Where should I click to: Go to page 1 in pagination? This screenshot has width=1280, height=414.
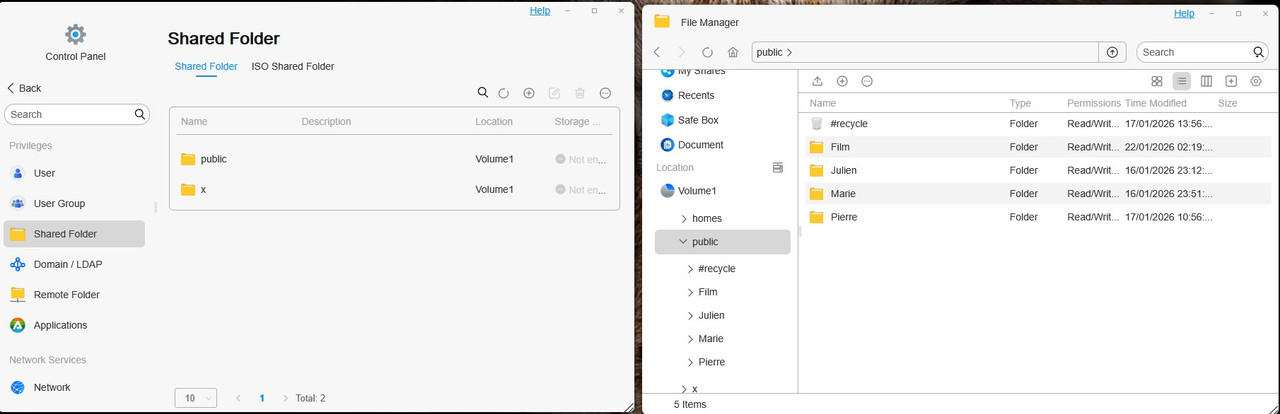point(262,398)
